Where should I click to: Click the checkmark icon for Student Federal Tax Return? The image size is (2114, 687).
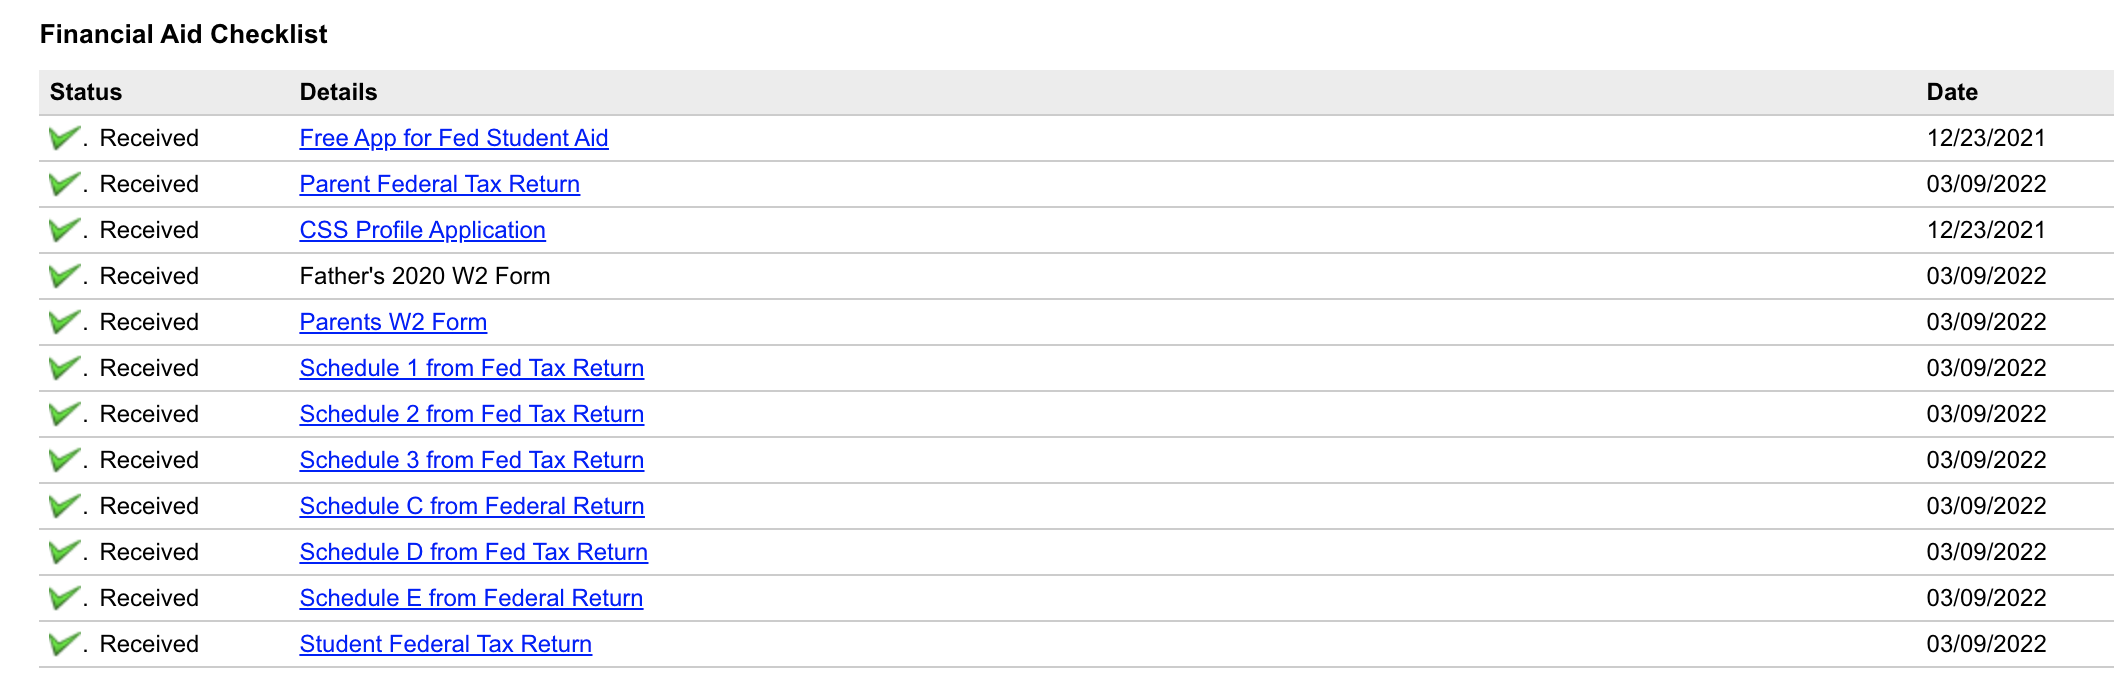[x=64, y=644]
